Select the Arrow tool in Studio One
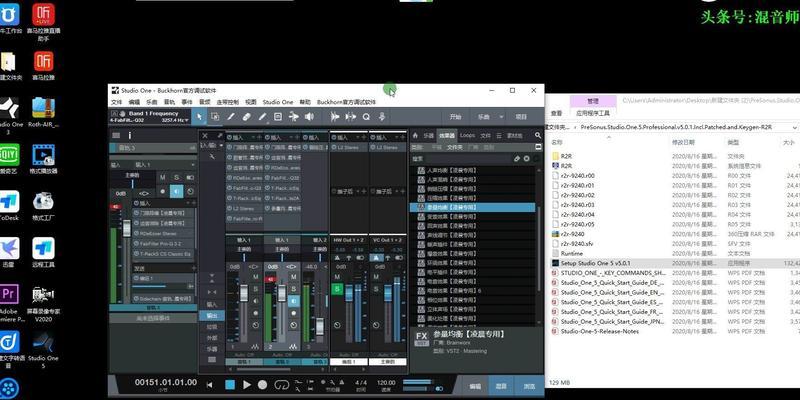800x400 pixels. click(x=199, y=117)
